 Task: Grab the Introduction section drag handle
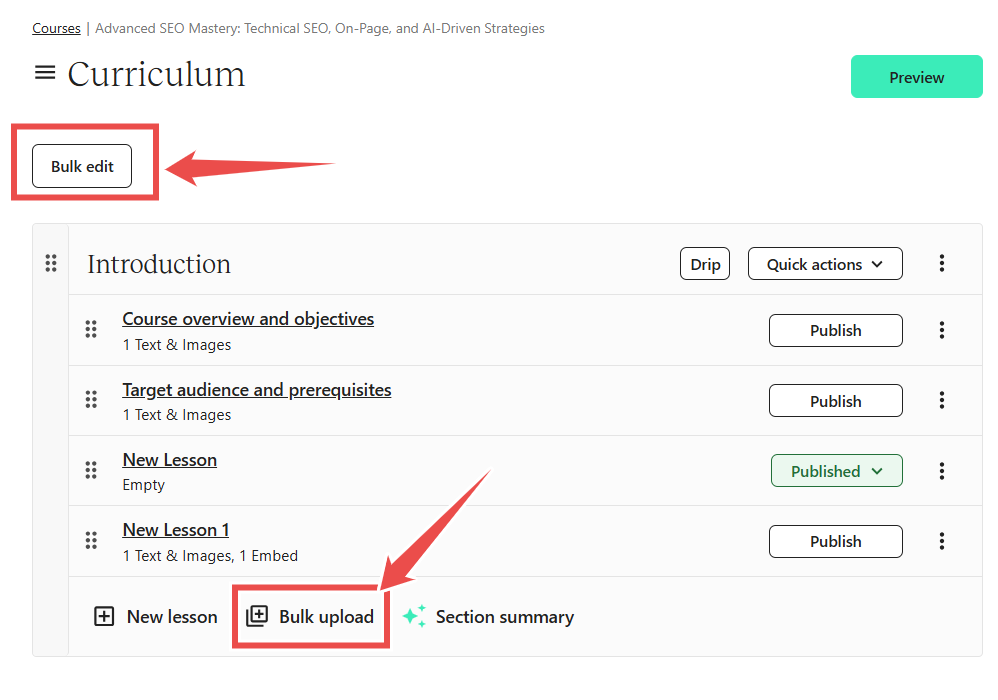tap(51, 263)
